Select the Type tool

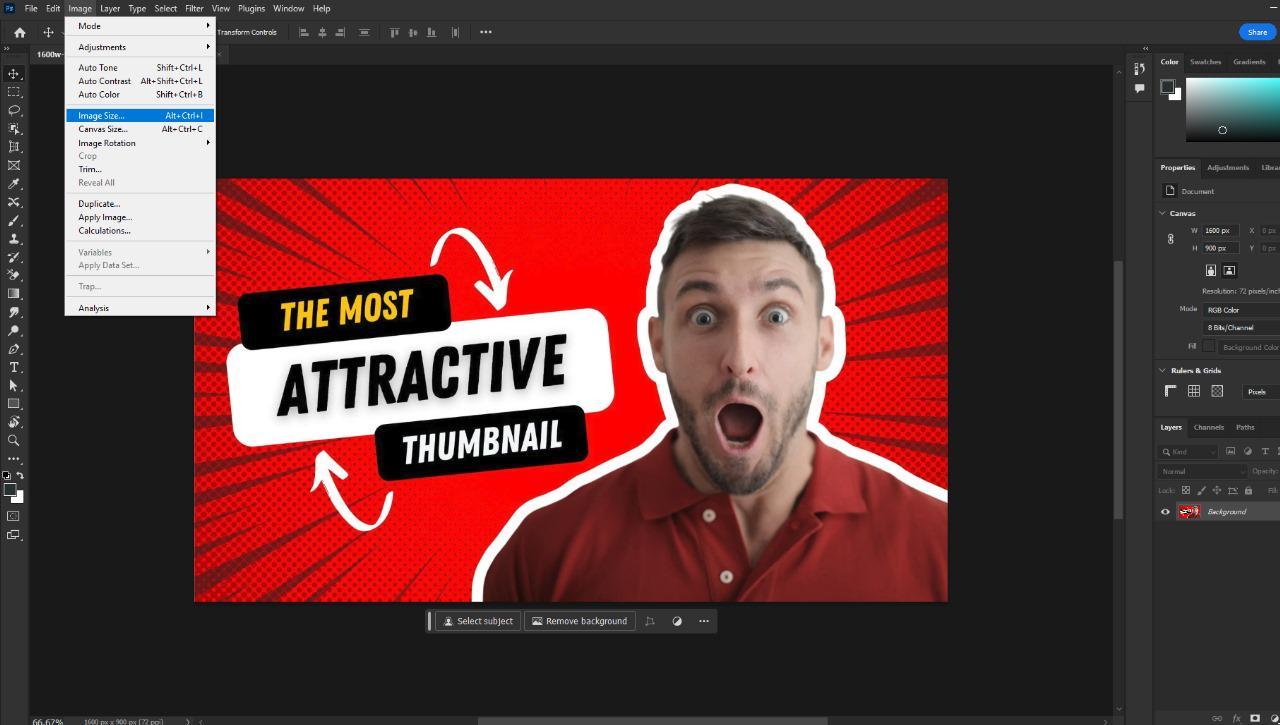14,368
